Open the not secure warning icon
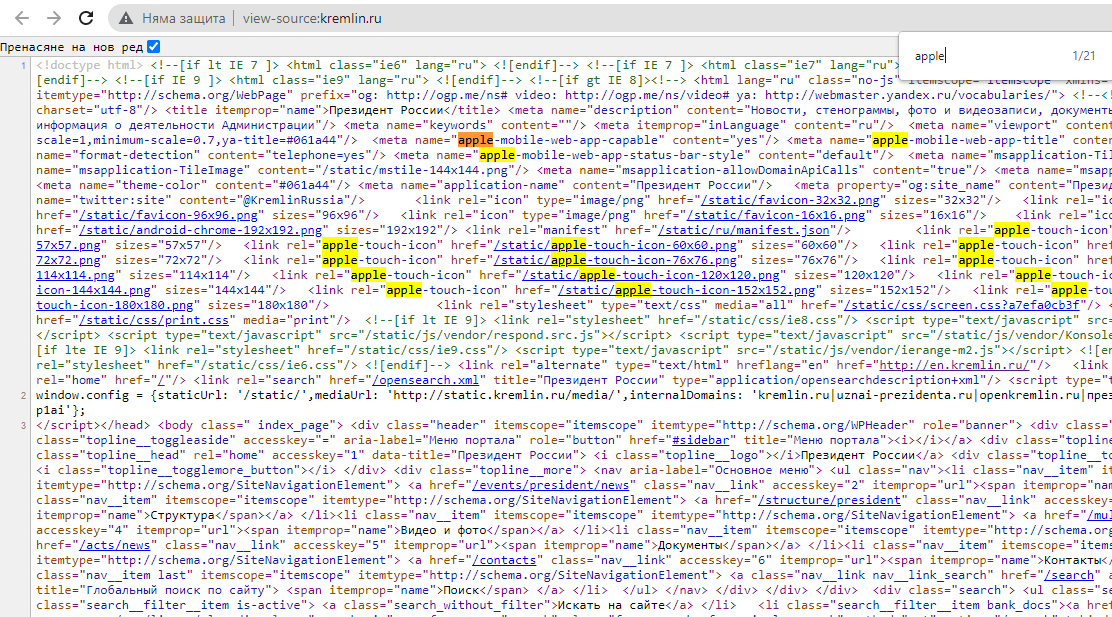 [x=126, y=18]
